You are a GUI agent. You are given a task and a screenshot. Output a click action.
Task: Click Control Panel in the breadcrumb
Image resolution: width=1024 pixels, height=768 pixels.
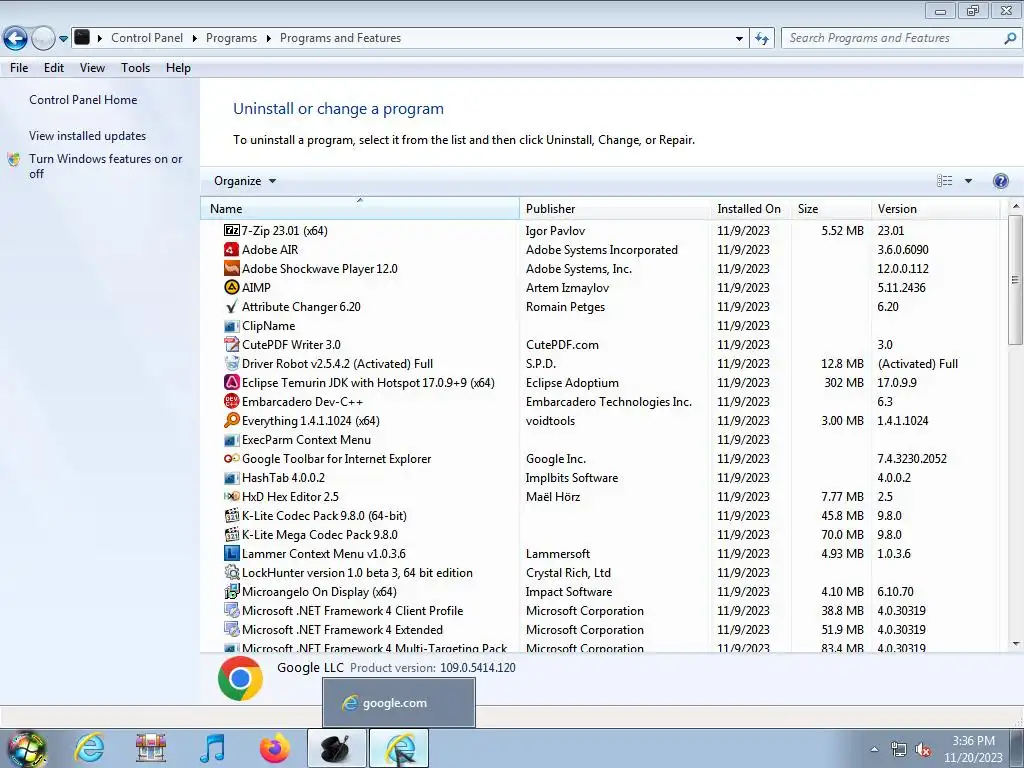point(147,38)
